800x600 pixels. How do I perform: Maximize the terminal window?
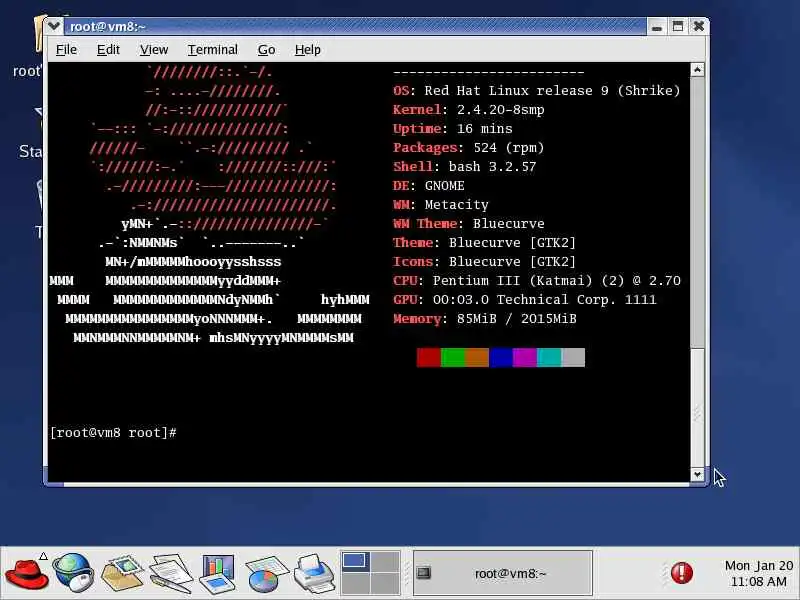pos(678,26)
